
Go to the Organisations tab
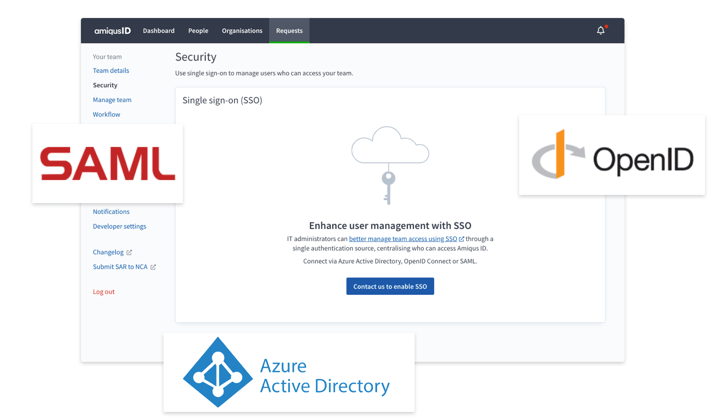pyautogui.click(x=242, y=31)
